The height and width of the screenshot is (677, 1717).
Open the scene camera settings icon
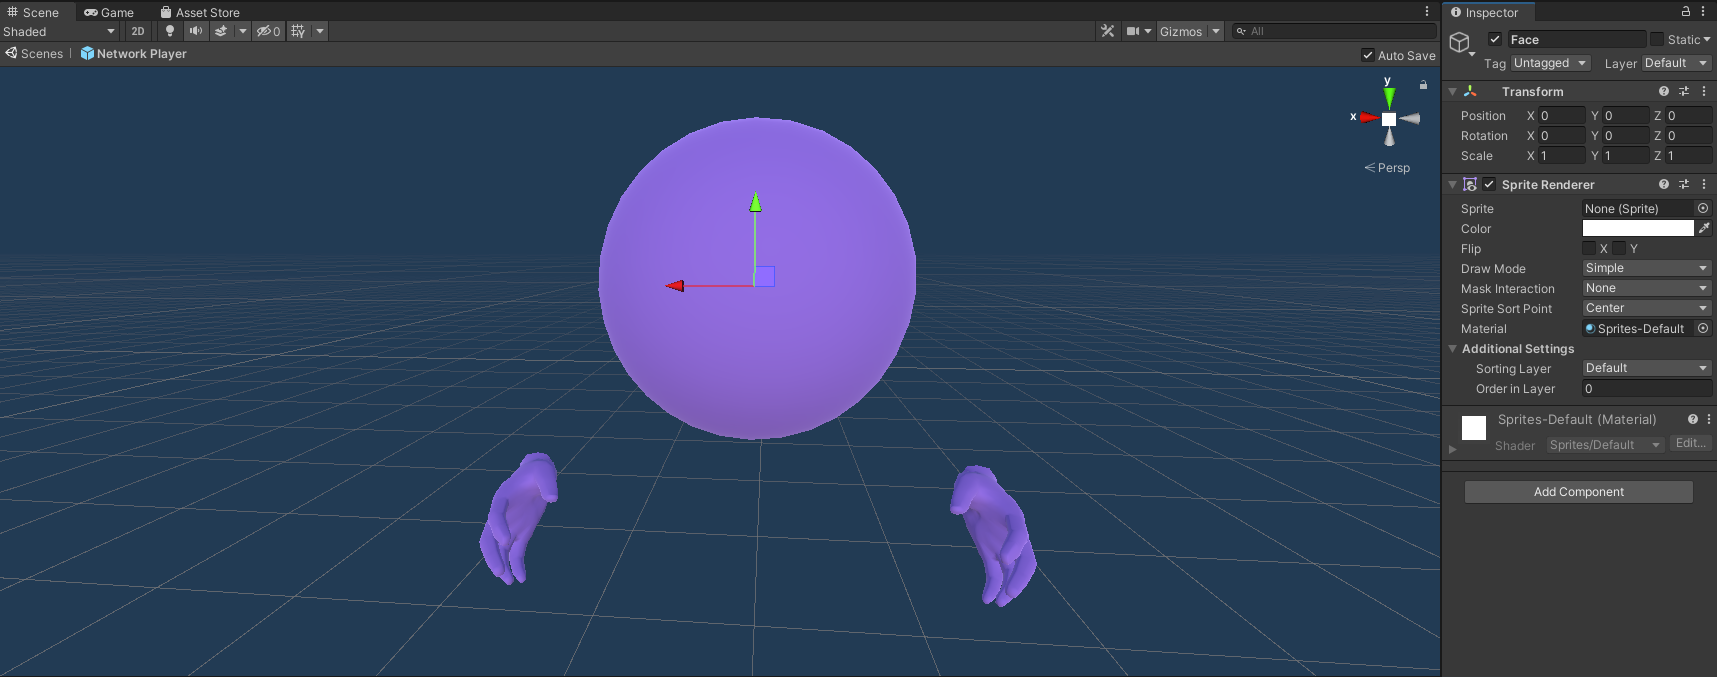(1133, 31)
